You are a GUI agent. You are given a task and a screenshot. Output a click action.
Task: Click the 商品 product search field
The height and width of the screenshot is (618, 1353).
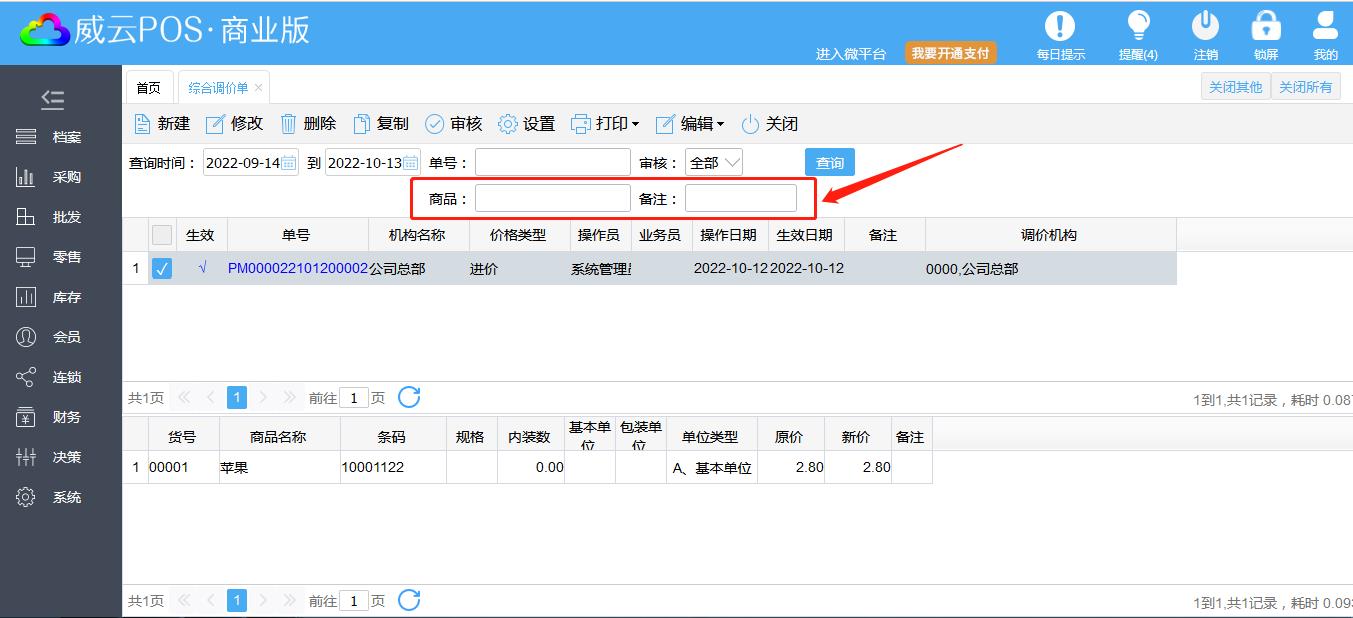552,199
